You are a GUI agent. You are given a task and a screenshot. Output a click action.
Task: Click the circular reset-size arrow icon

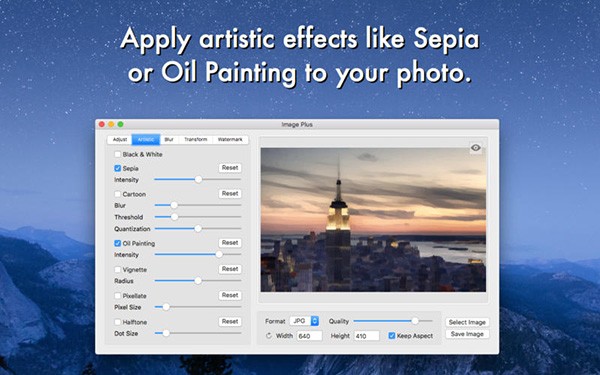pos(269,336)
